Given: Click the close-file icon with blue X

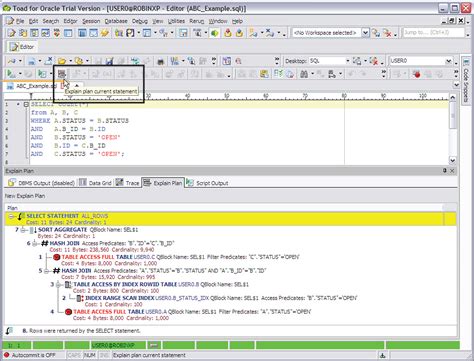Looking at the screenshot, I should pos(49,61).
